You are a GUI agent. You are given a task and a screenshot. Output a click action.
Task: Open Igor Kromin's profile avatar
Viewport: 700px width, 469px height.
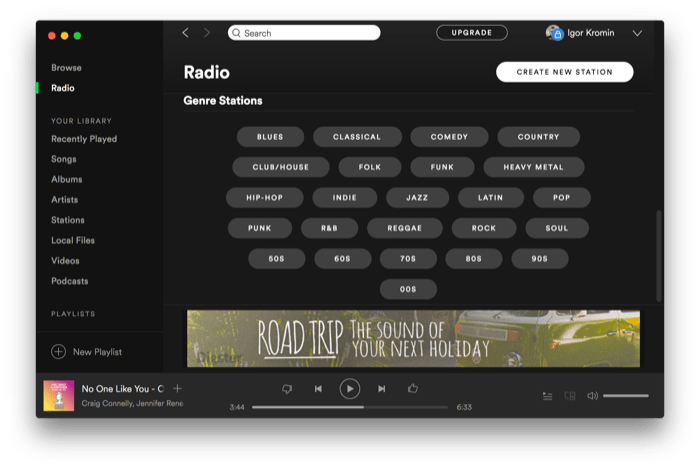click(554, 33)
